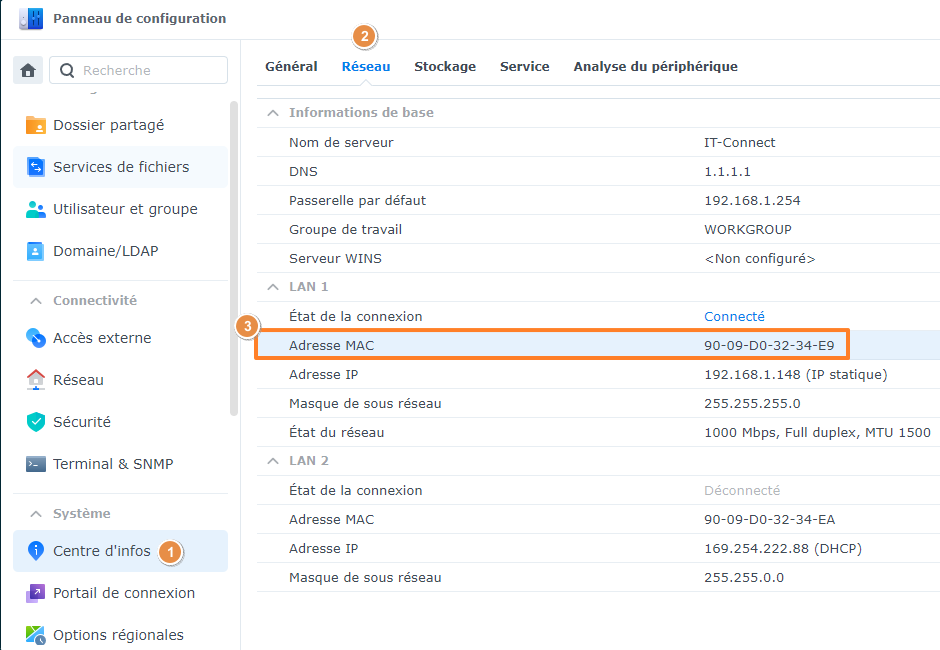The width and height of the screenshot is (940, 650).
Task: Click the Recherche search field
Action: click(x=138, y=70)
